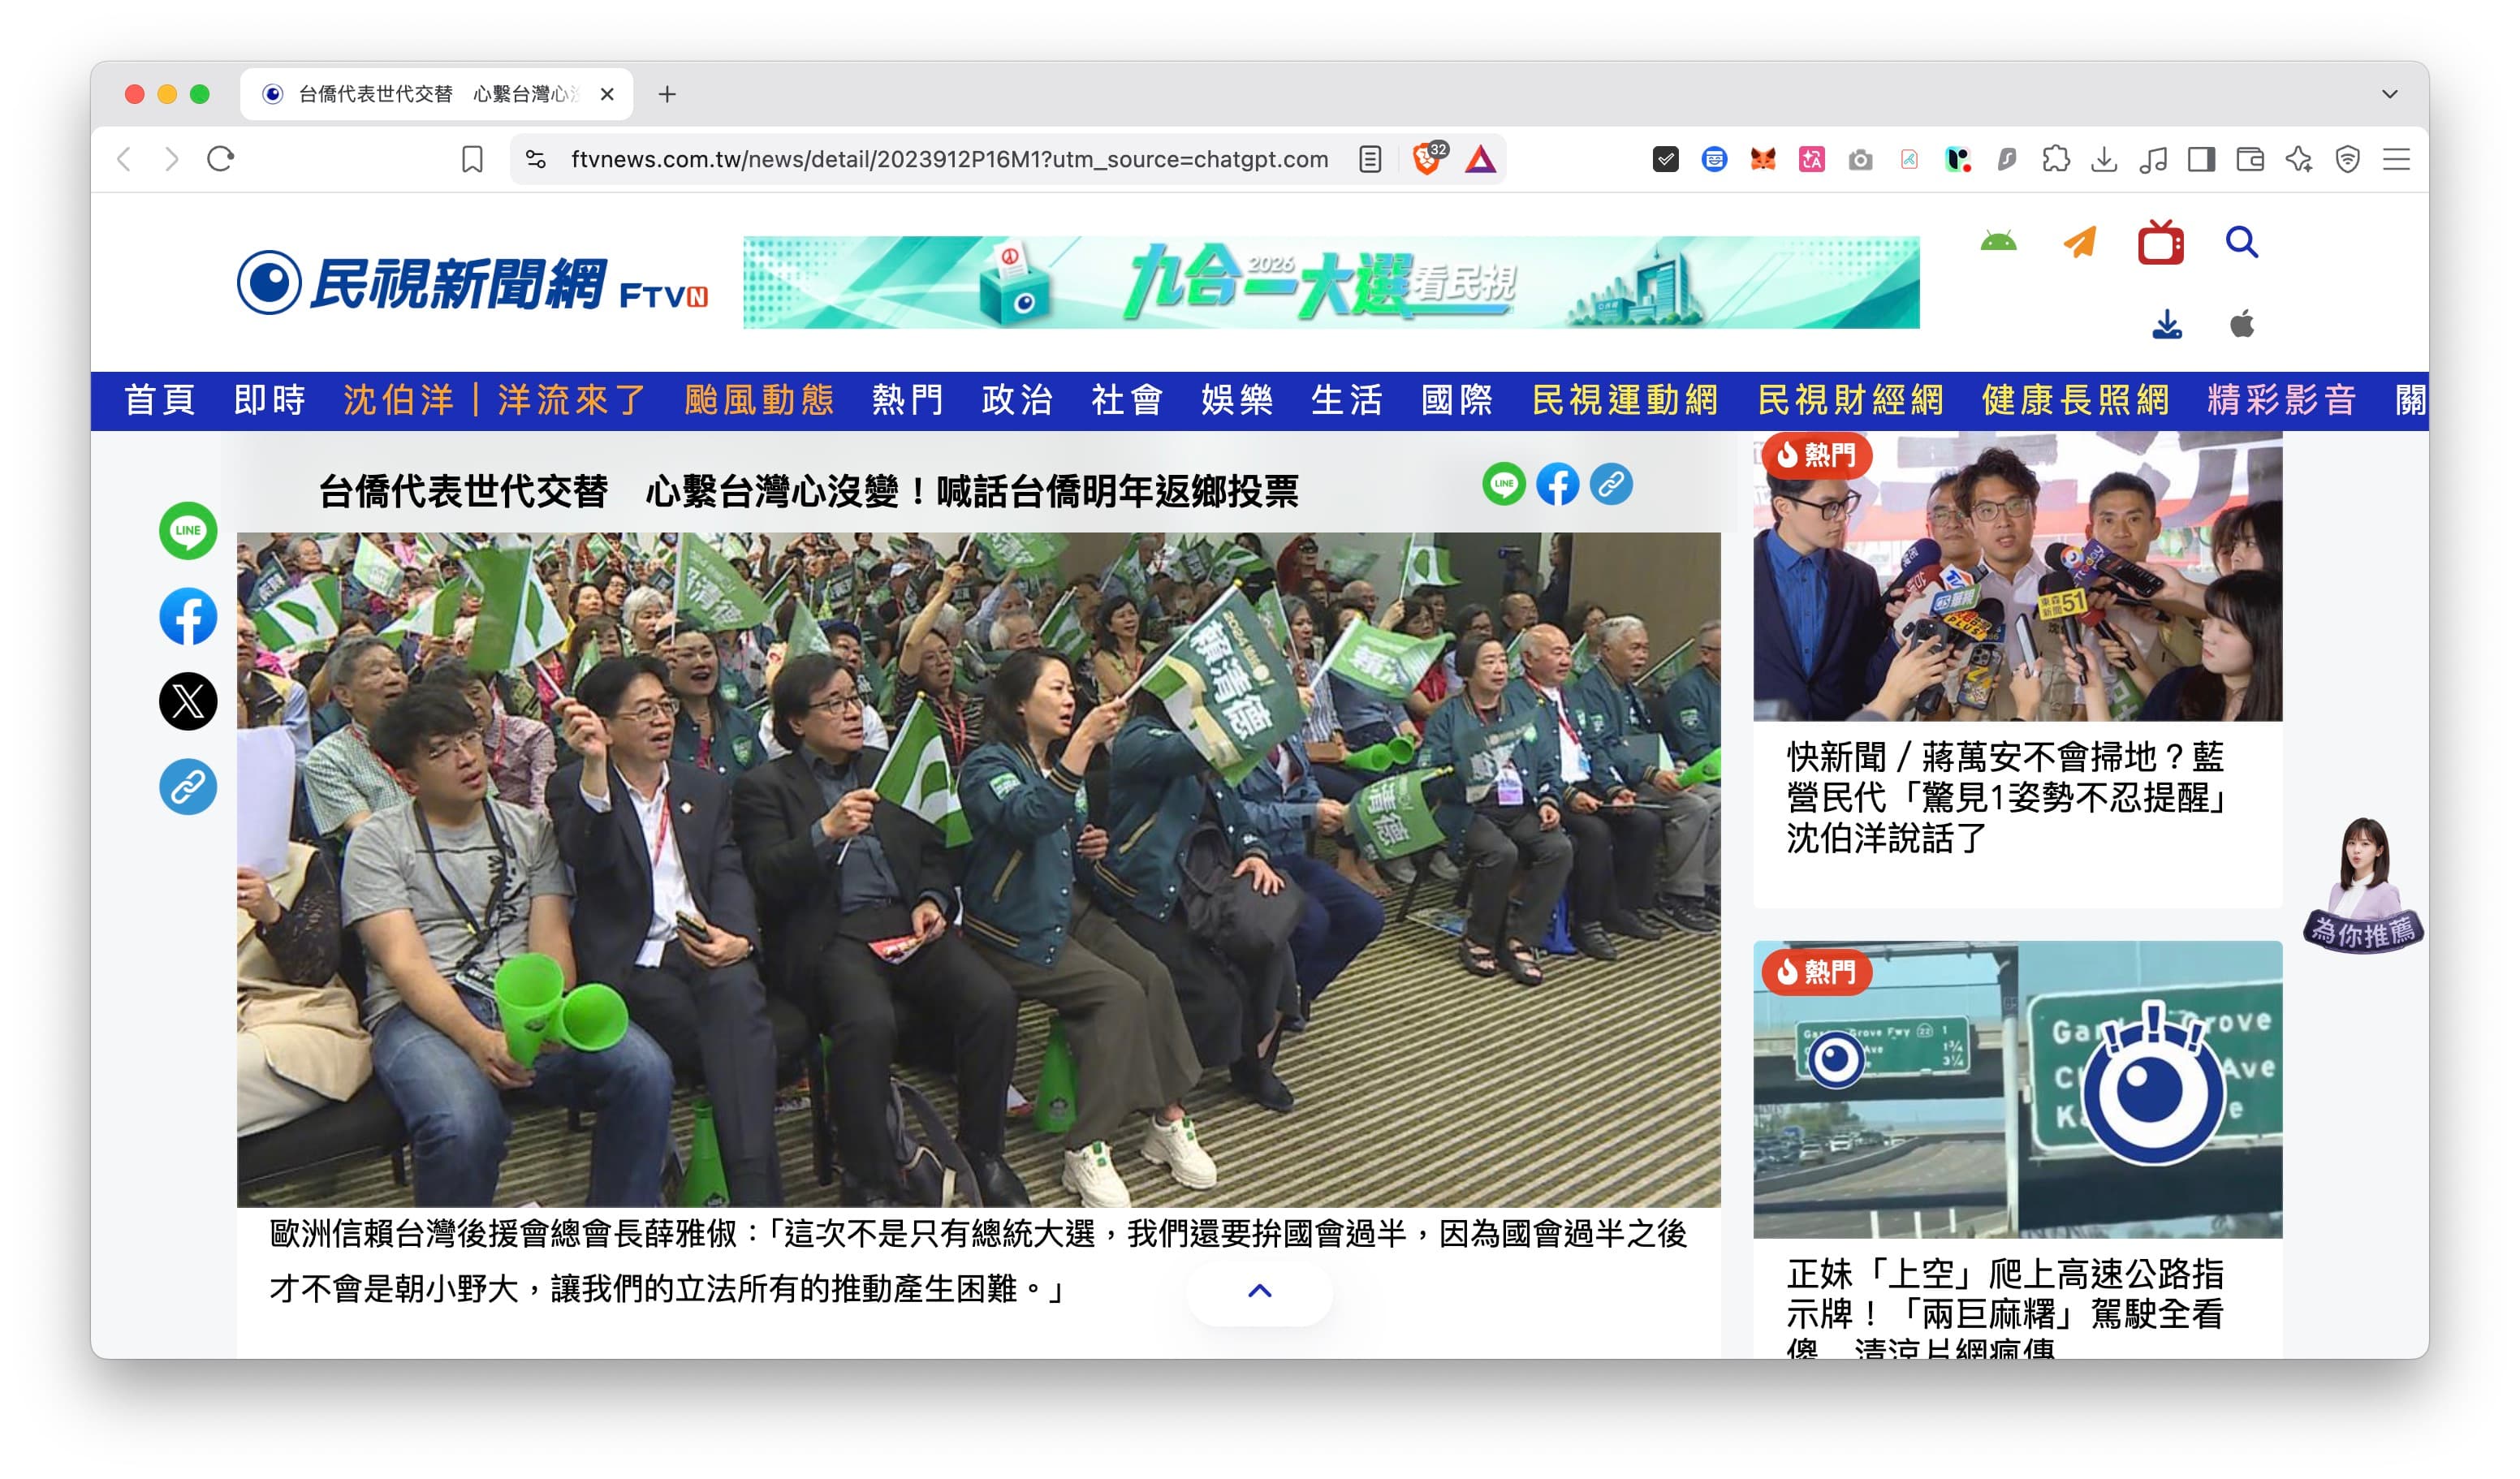Copy article link from left sidebar
2520x1479 pixels.
click(188, 787)
